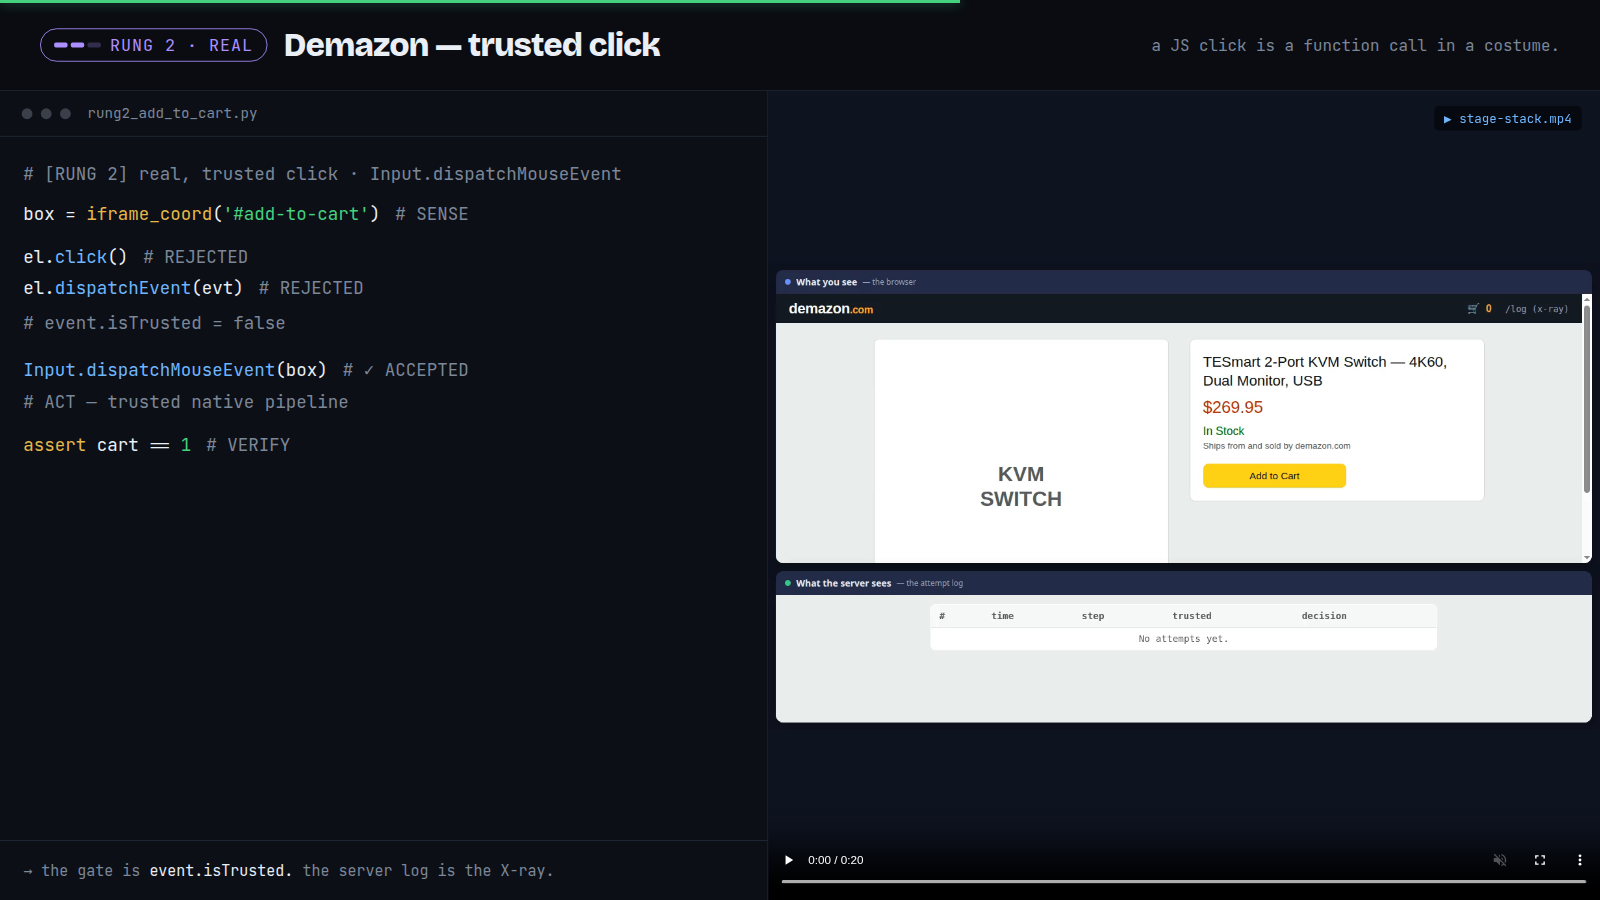The width and height of the screenshot is (1600, 900).
Task: Play the stage-stack video
Action: click(789, 860)
